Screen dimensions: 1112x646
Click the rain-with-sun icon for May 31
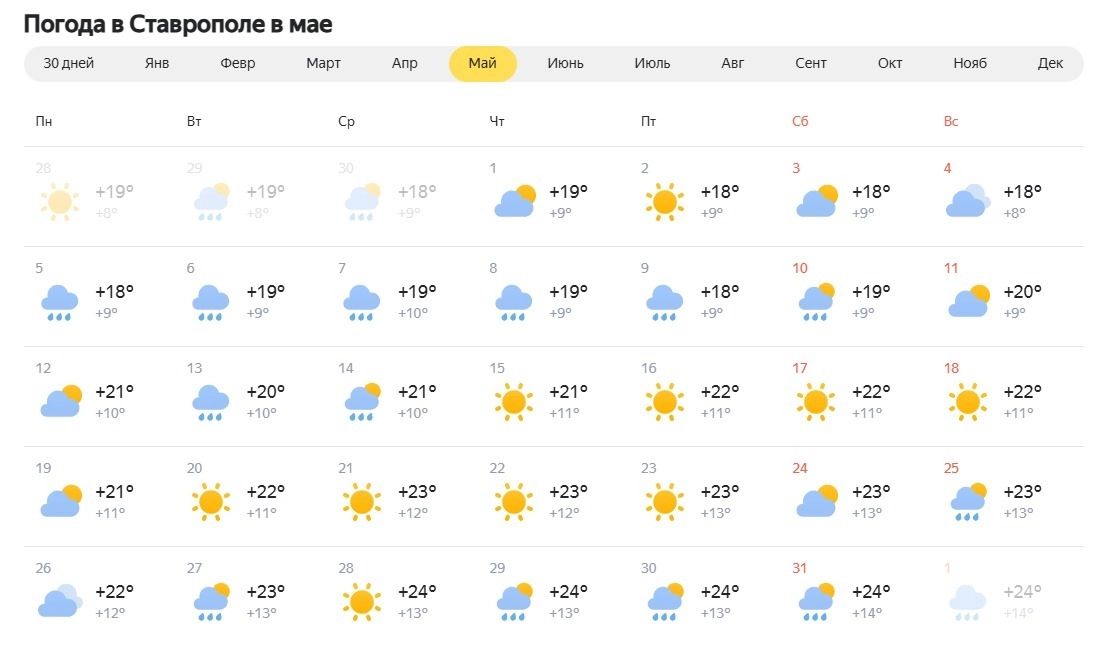click(x=816, y=602)
